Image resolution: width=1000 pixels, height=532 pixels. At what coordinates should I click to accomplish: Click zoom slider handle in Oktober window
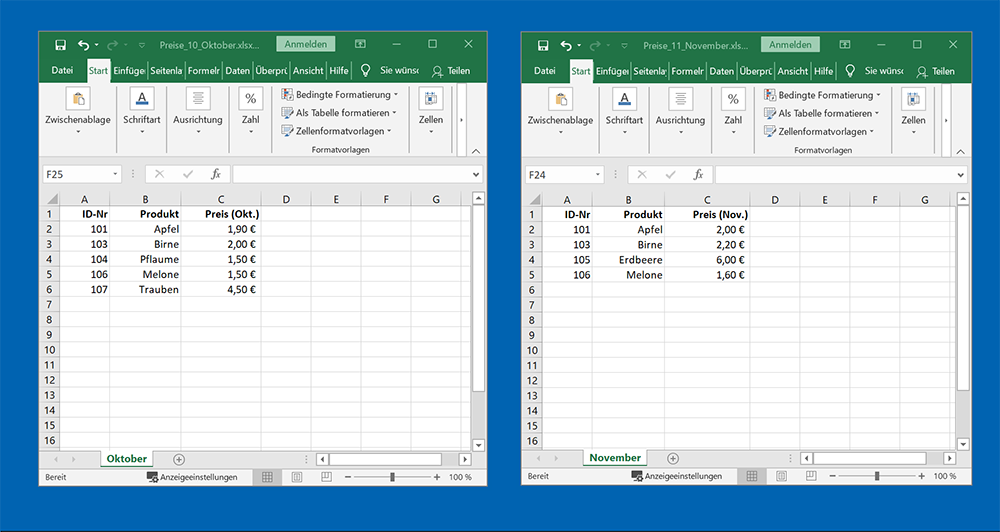pos(392,477)
